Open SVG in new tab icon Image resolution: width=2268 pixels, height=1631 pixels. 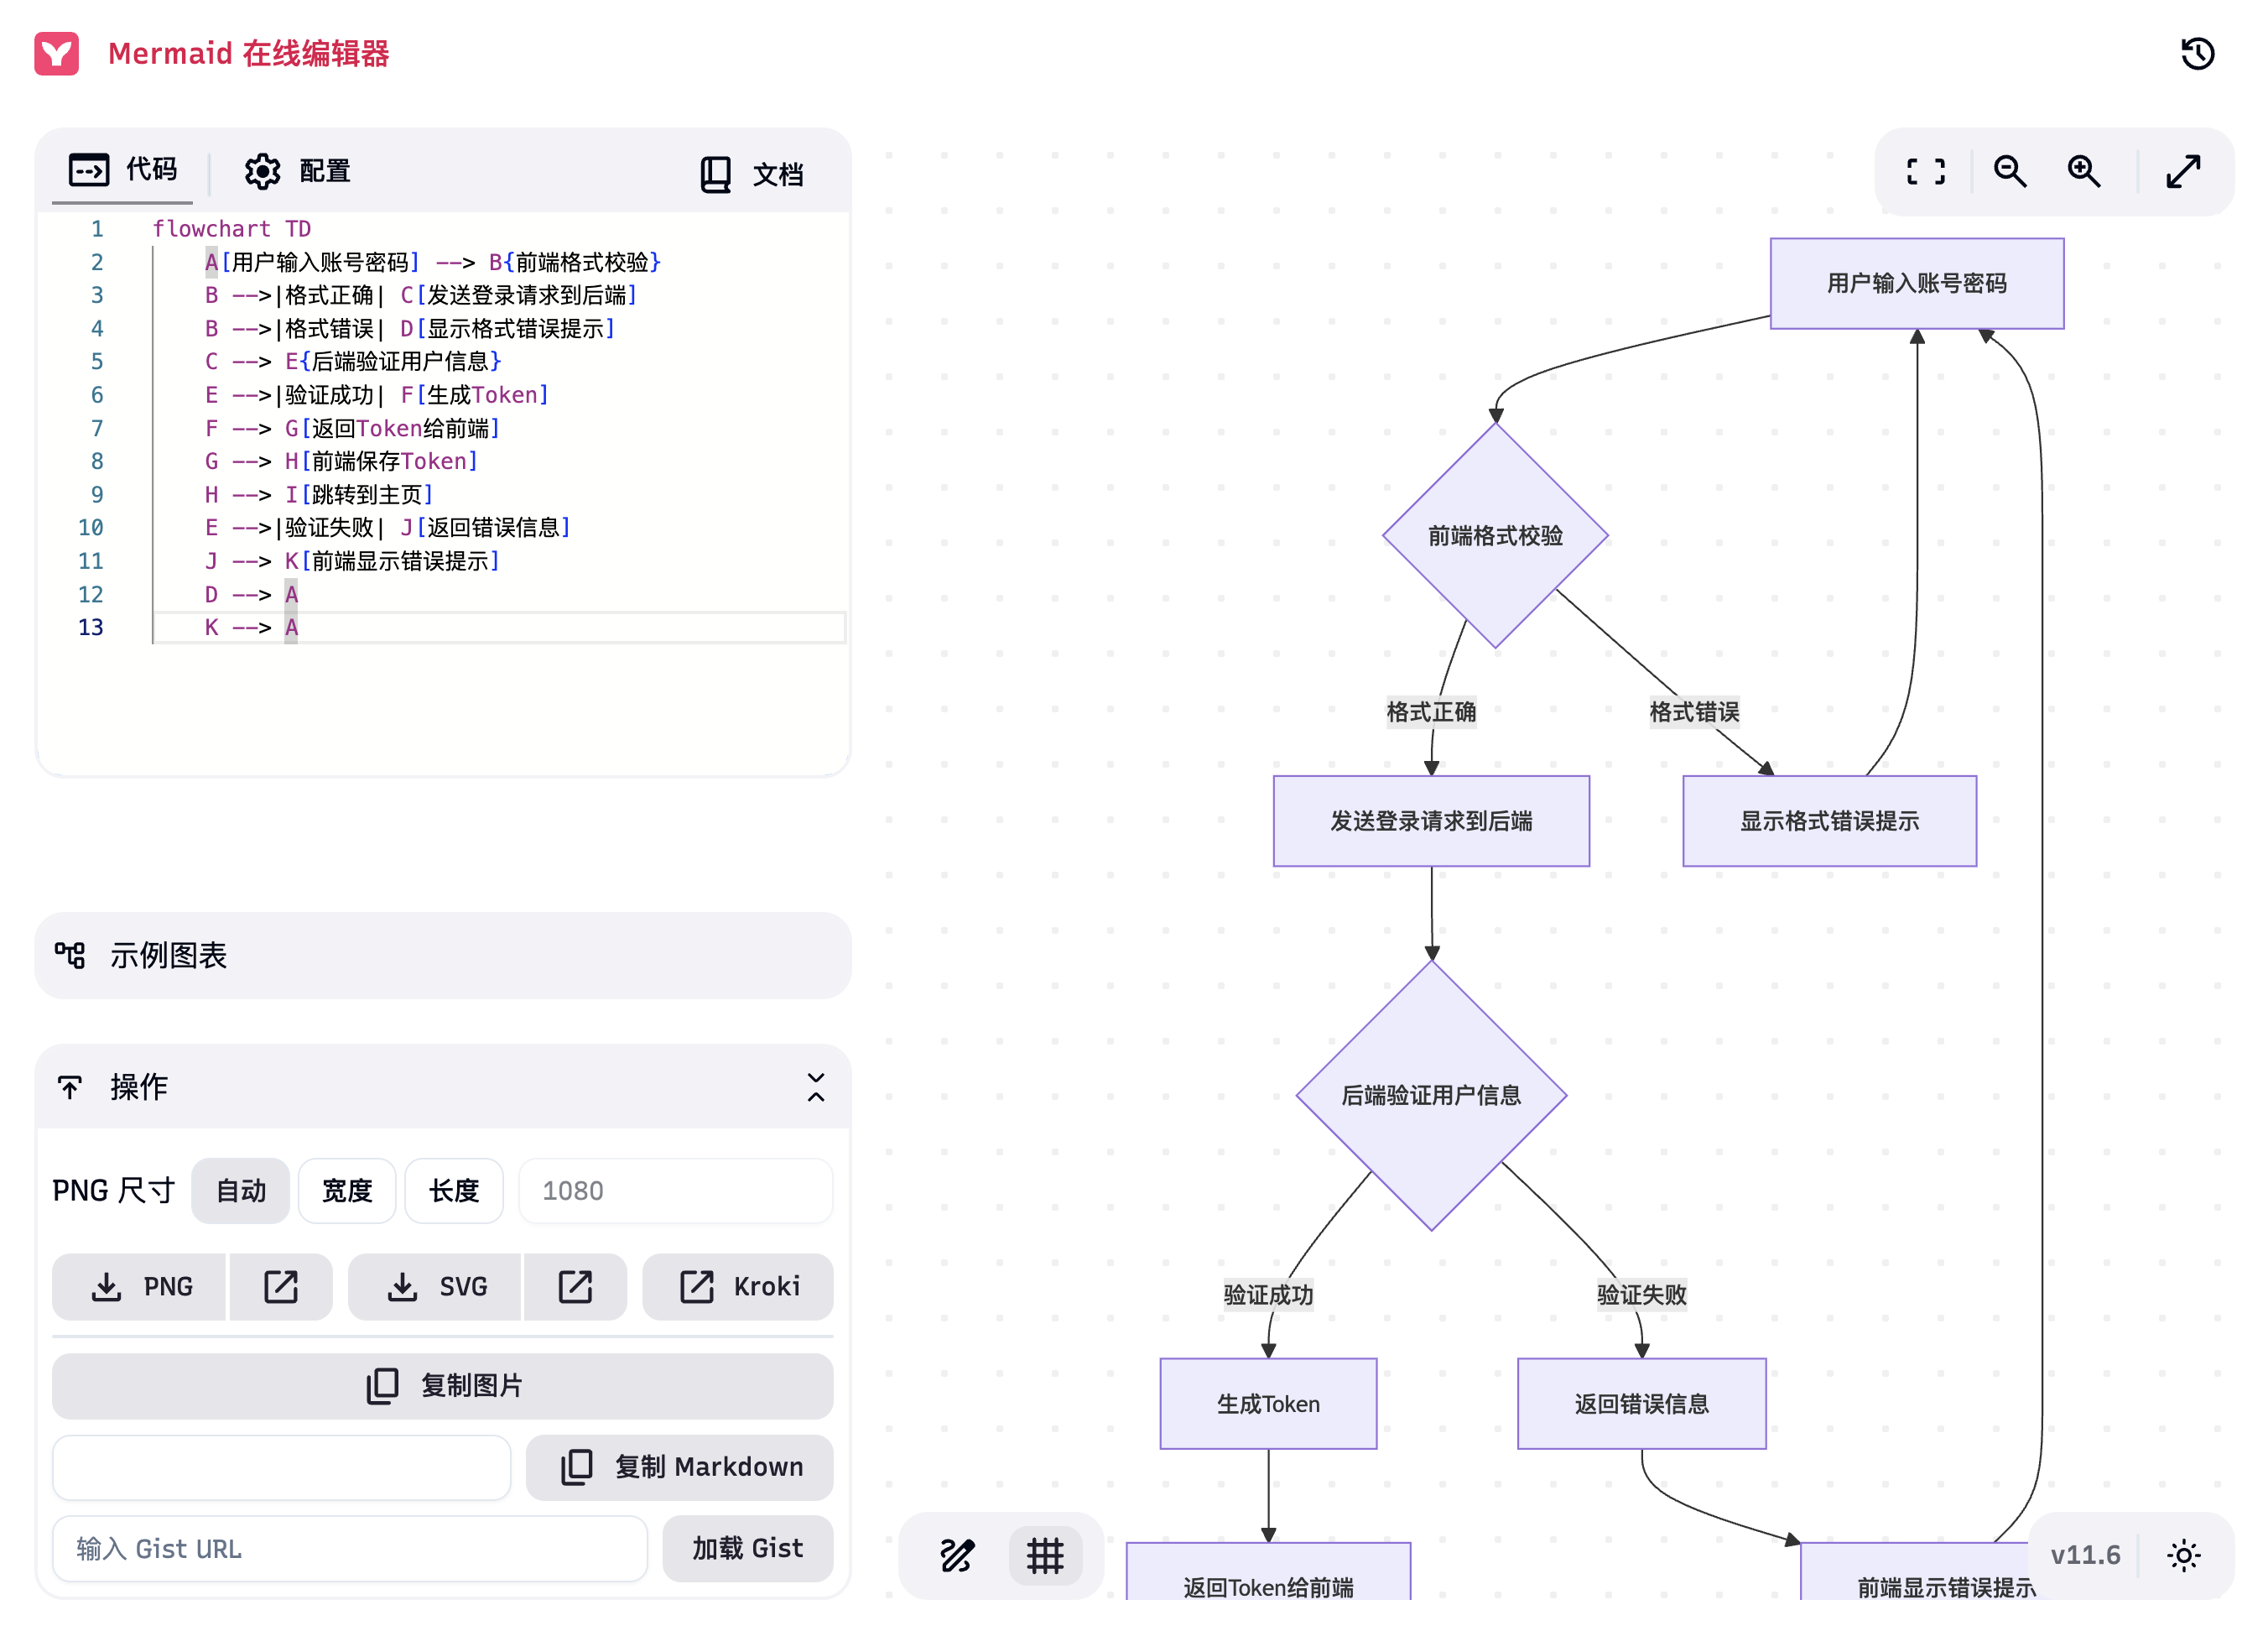pos(575,1286)
